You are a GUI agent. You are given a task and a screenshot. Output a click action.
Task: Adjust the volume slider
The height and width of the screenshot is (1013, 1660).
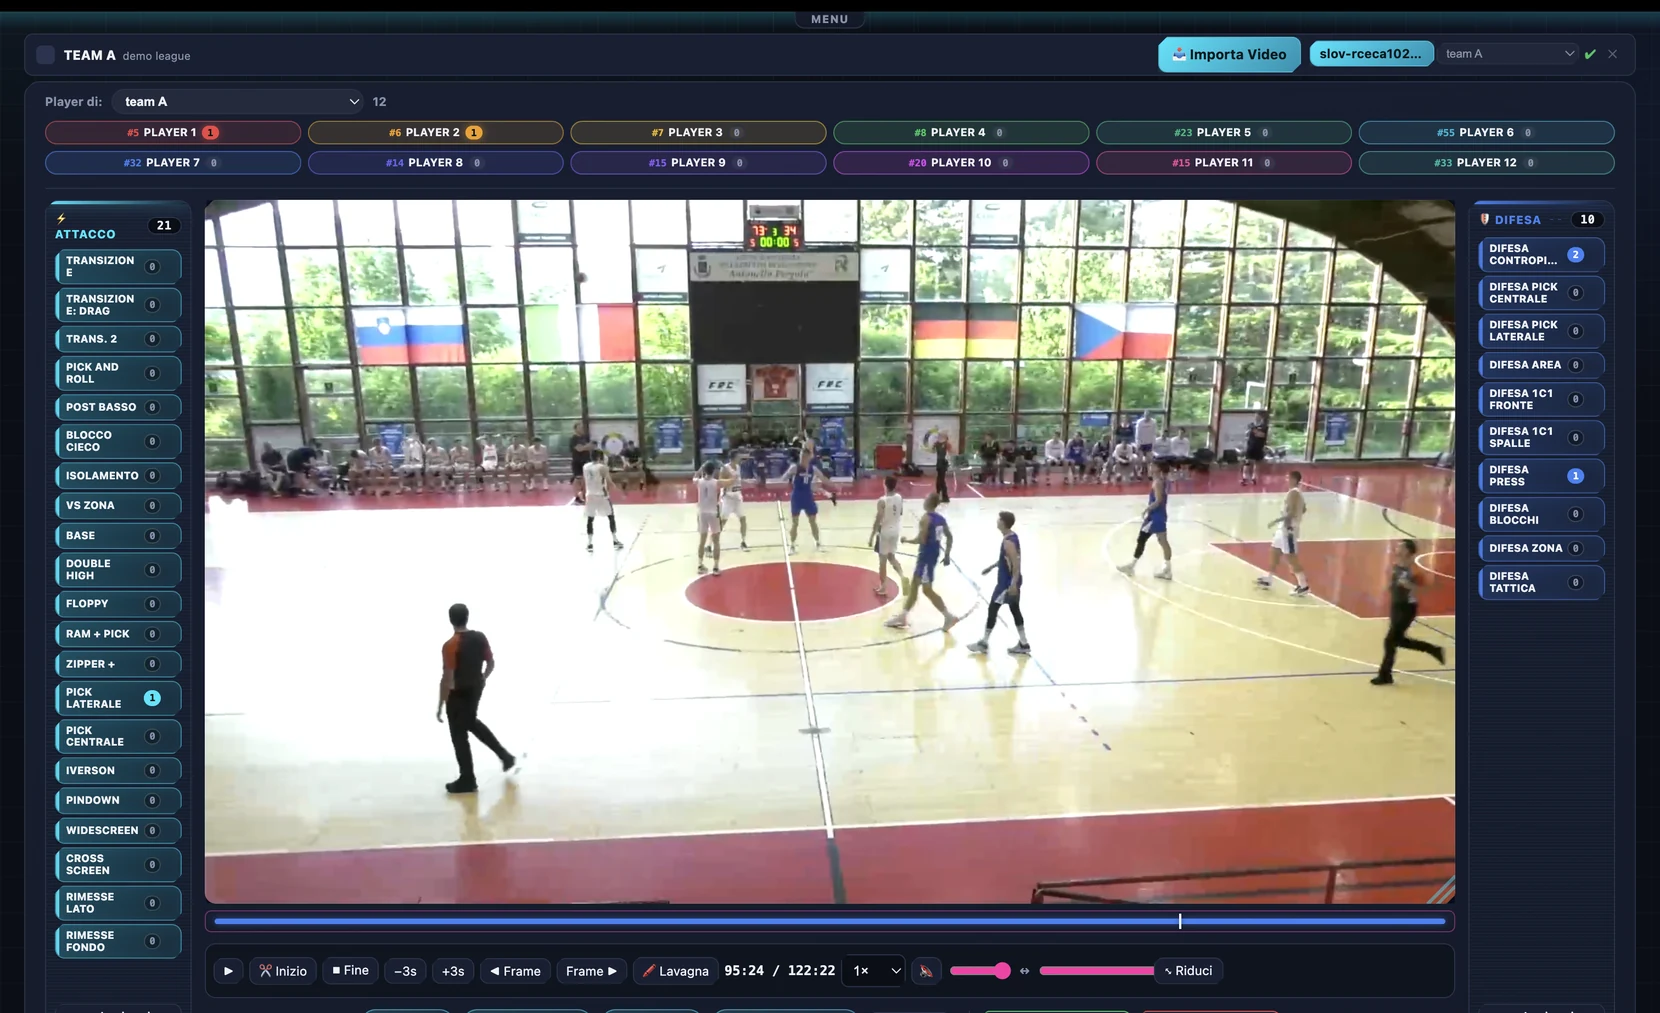click(979, 971)
